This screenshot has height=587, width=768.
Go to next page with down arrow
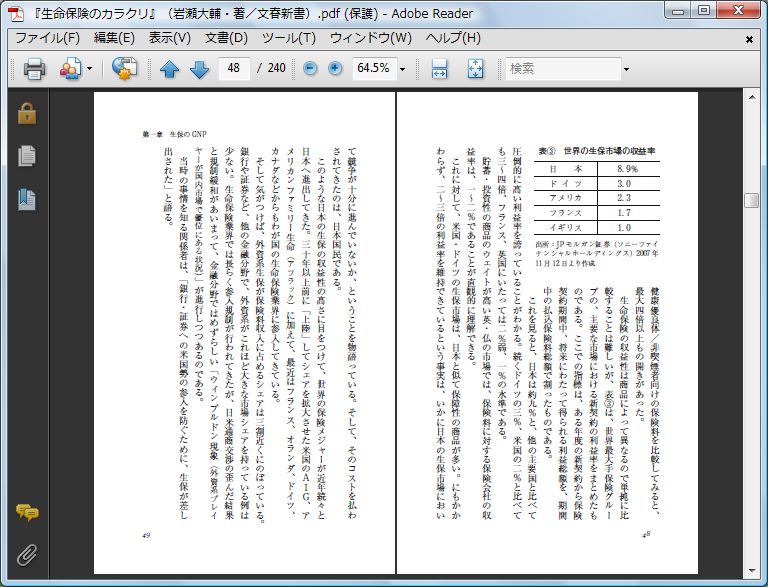[199, 69]
